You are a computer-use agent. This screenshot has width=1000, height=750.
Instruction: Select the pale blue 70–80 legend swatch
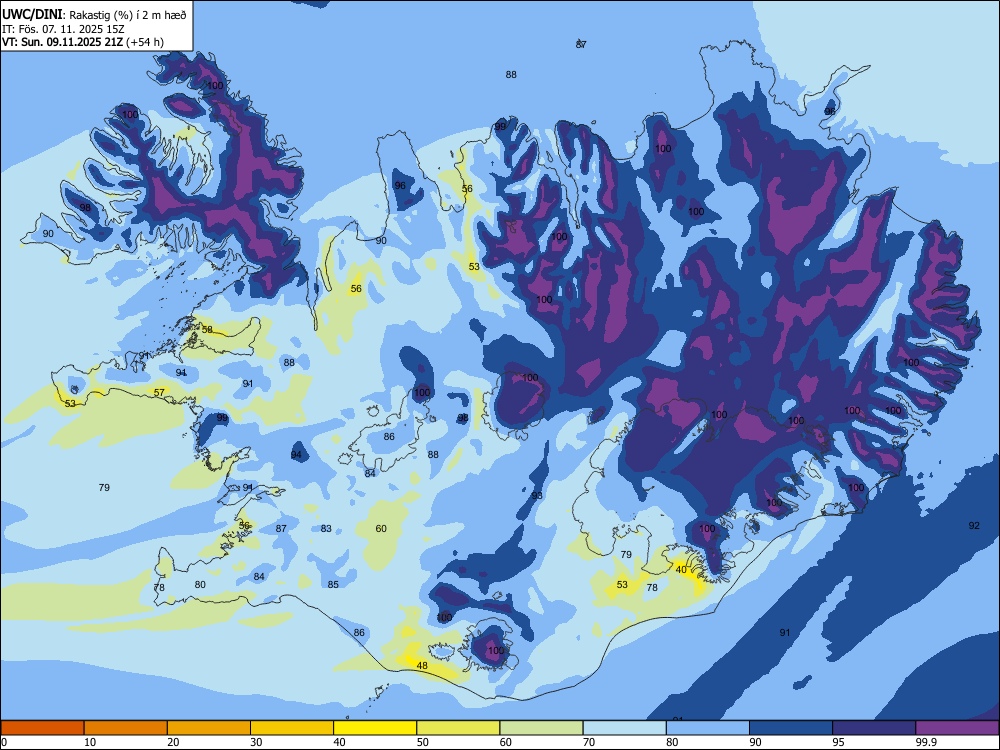click(x=624, y=728)
